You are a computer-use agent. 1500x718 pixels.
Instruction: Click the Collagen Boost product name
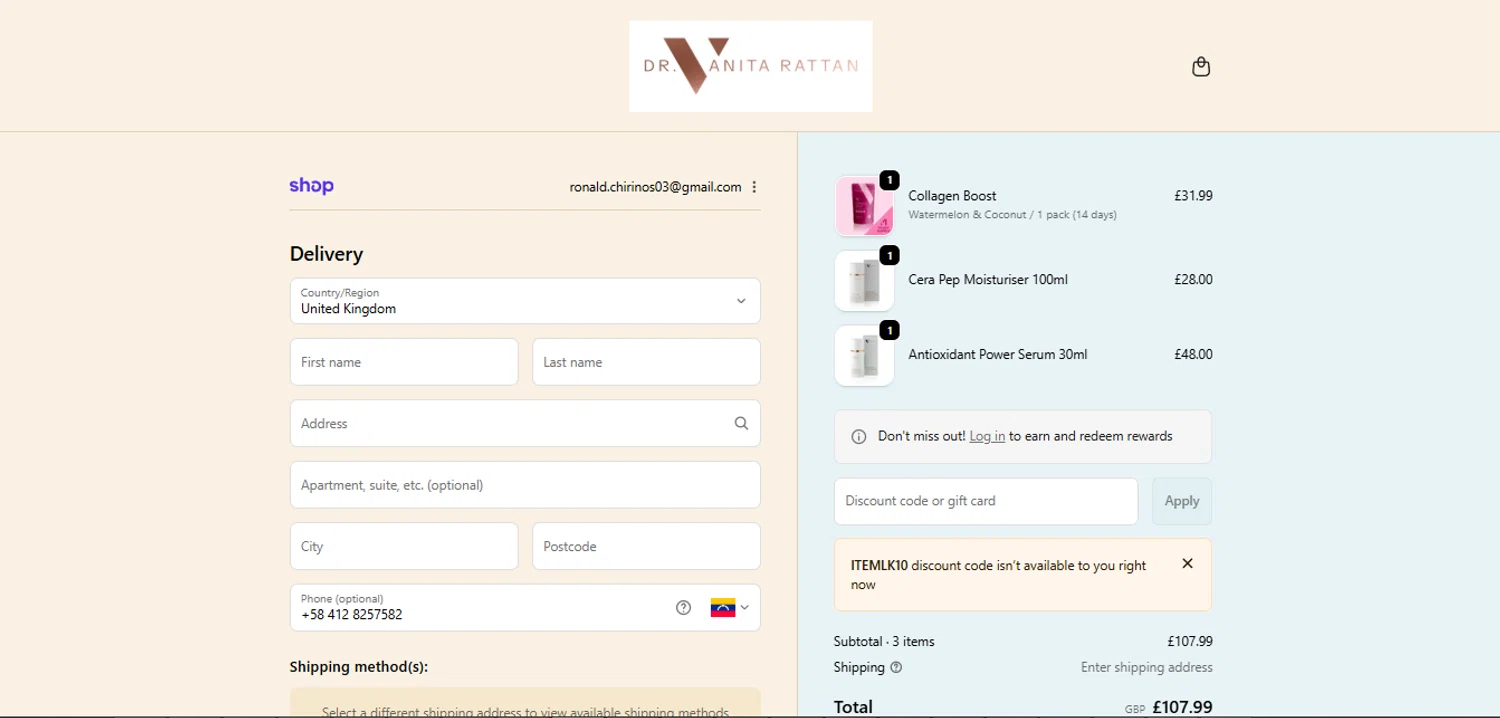click(x=952, y=196)
